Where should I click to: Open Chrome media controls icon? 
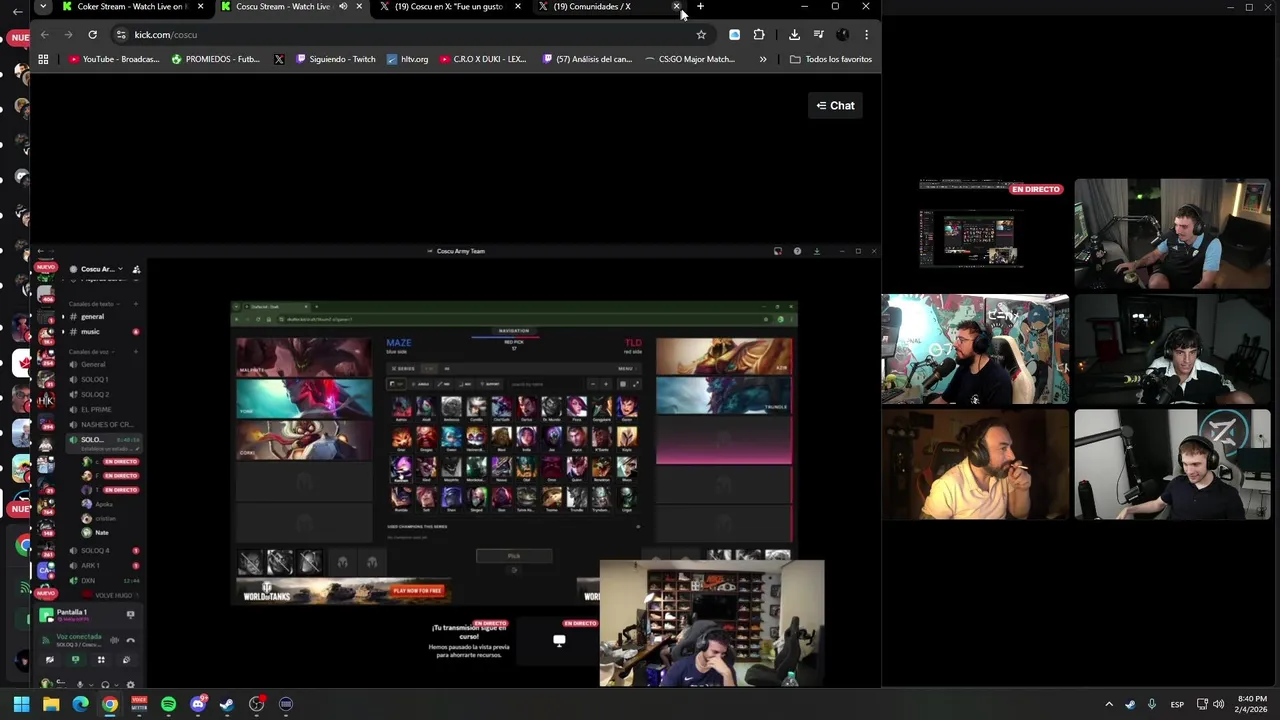click(818, 35)
